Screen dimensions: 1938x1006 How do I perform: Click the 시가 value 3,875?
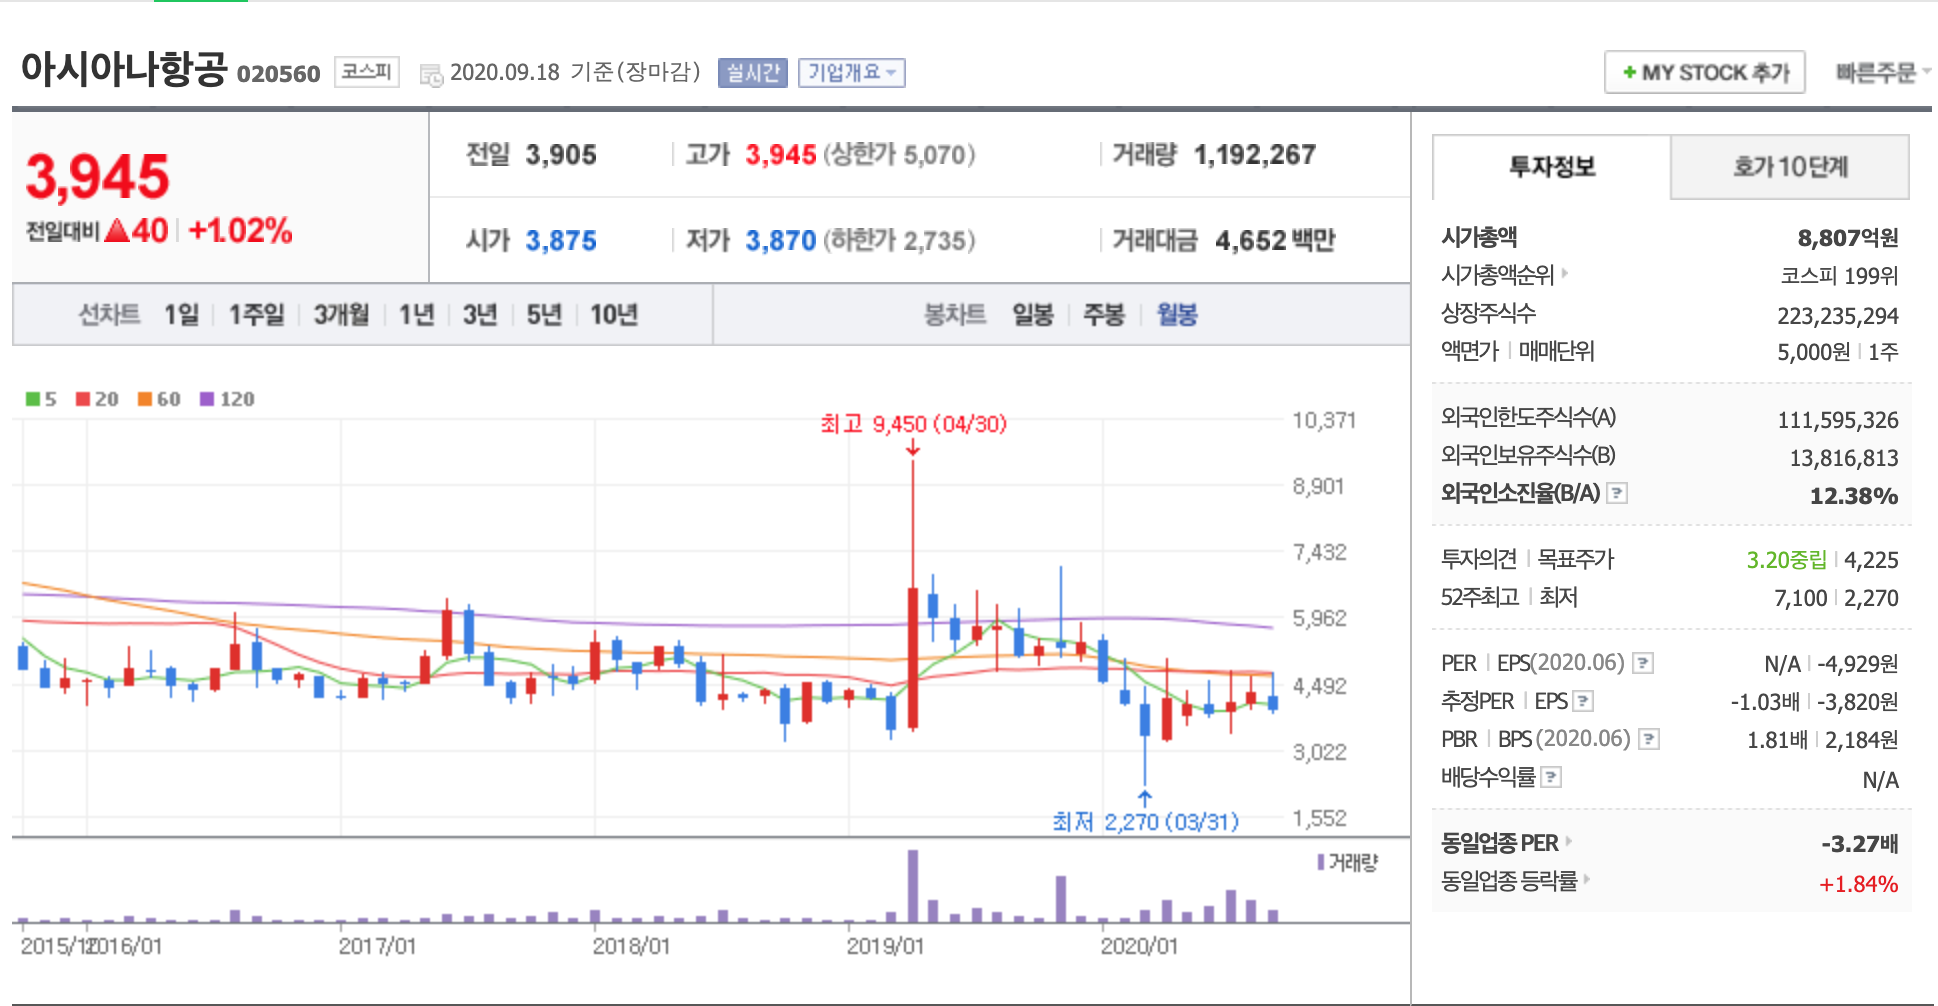pos(561,240)
